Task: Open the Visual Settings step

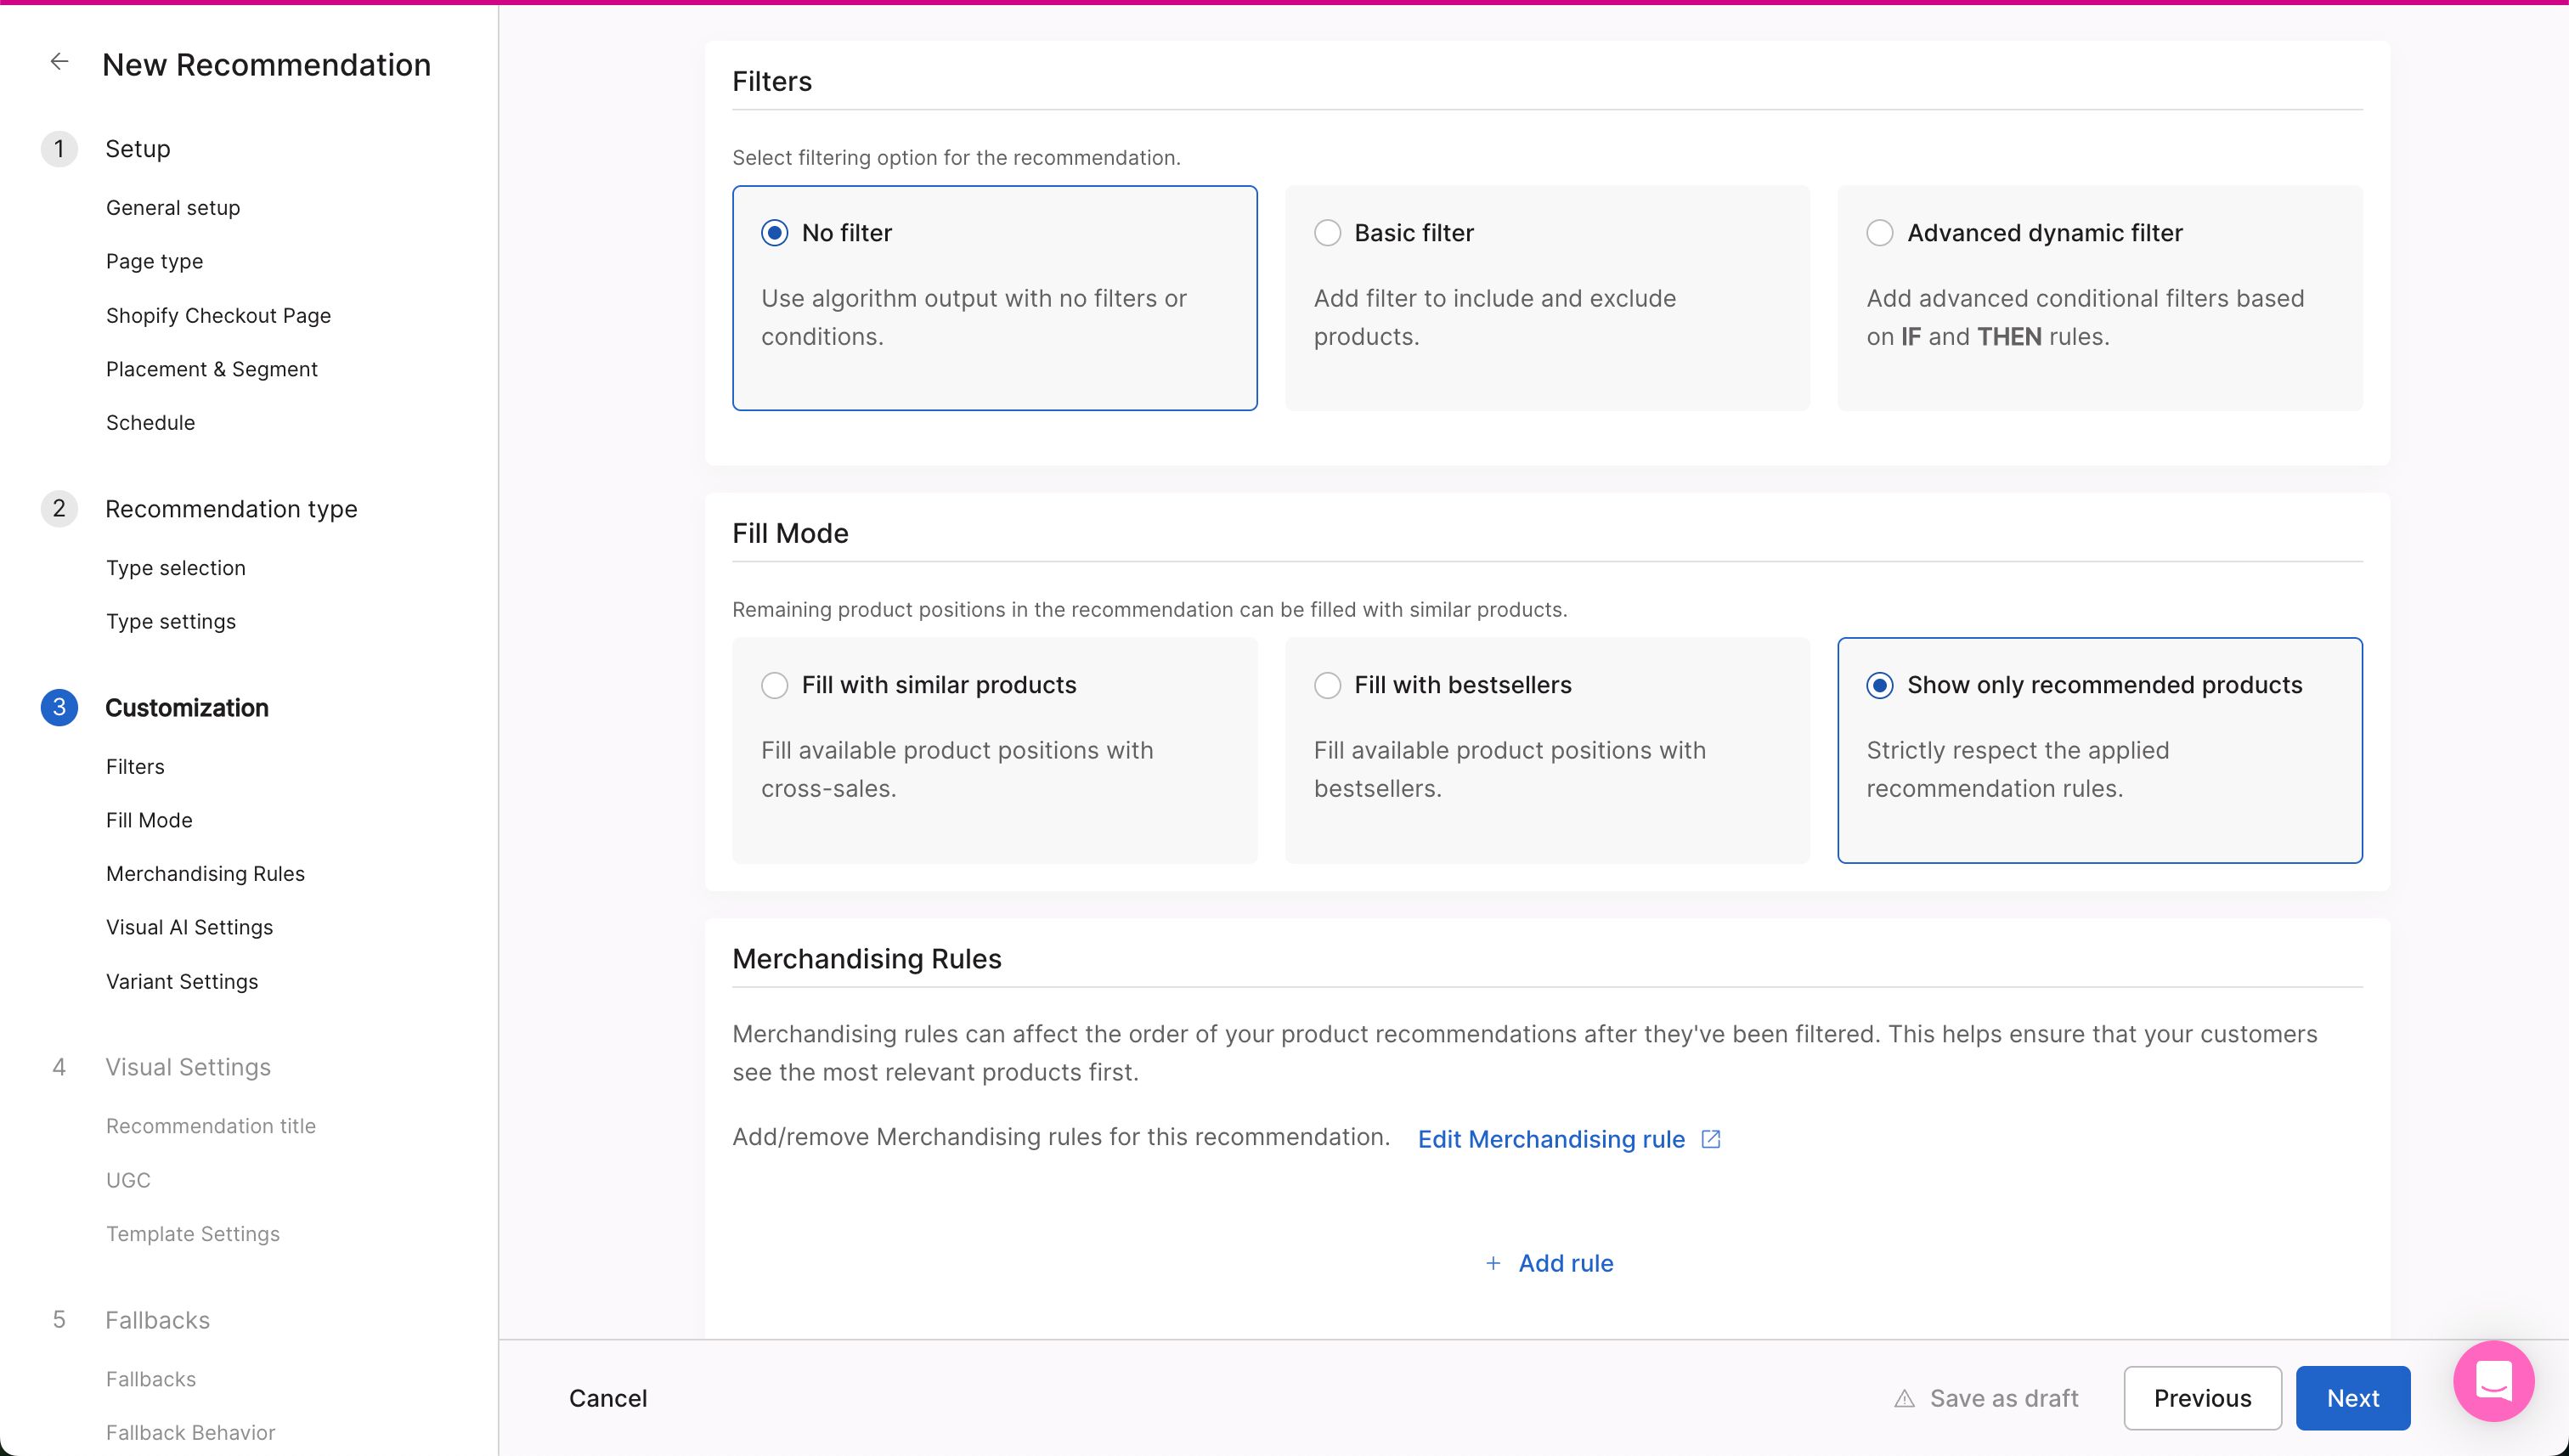Action: pyautogui.click(x=188, y=1066)
